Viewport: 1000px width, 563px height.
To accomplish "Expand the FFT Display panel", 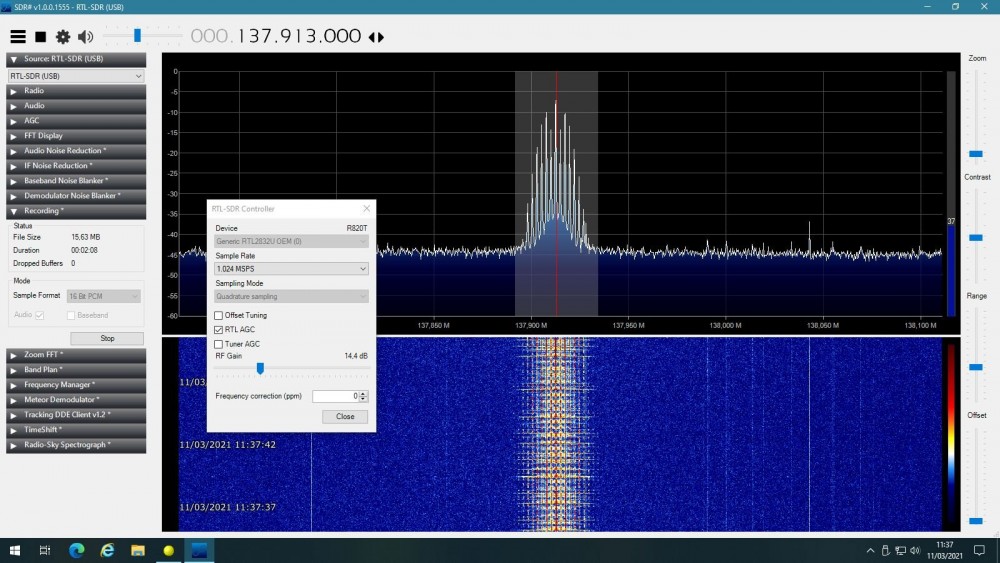I will (x=76, y=136).
